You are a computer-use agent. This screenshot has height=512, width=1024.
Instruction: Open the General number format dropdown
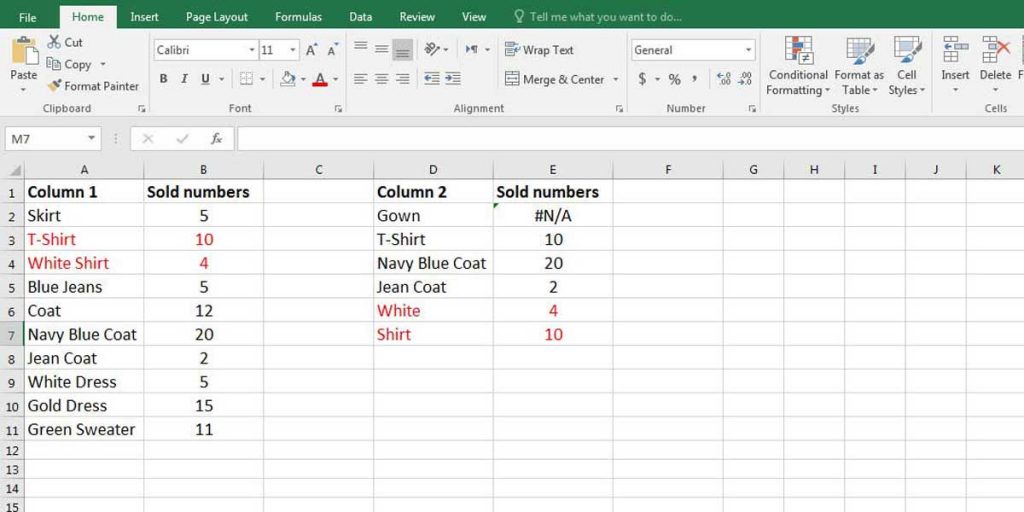click(748, 50)
